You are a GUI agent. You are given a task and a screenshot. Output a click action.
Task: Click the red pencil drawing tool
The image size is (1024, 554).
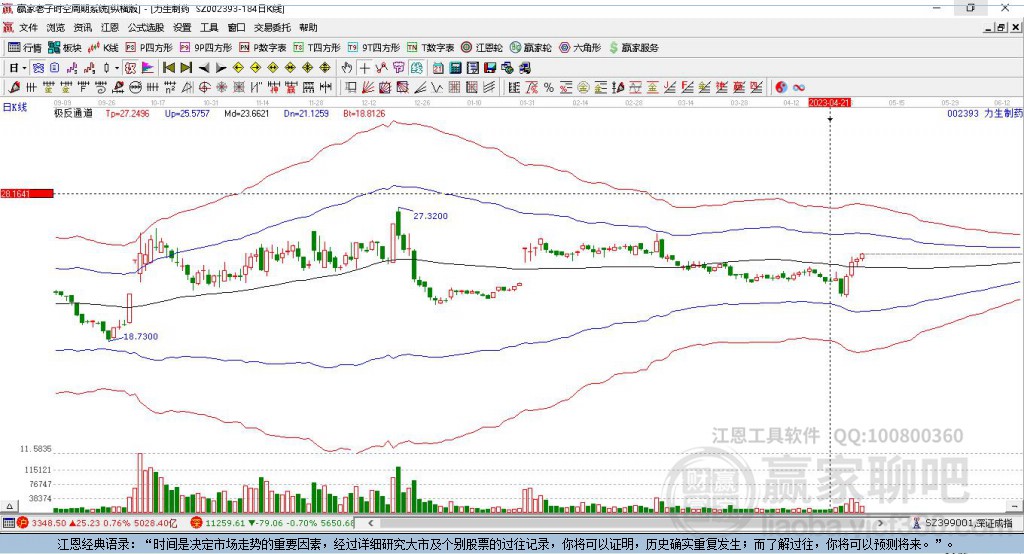[14, 88]
